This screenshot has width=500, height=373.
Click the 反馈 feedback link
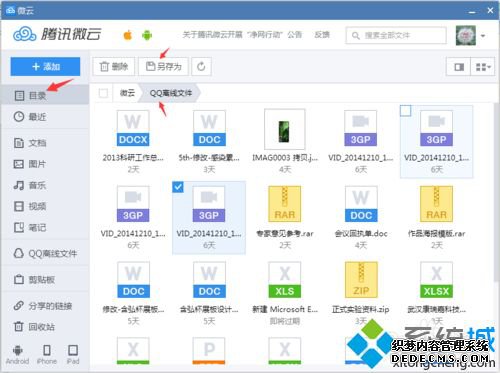pos(322,35)
